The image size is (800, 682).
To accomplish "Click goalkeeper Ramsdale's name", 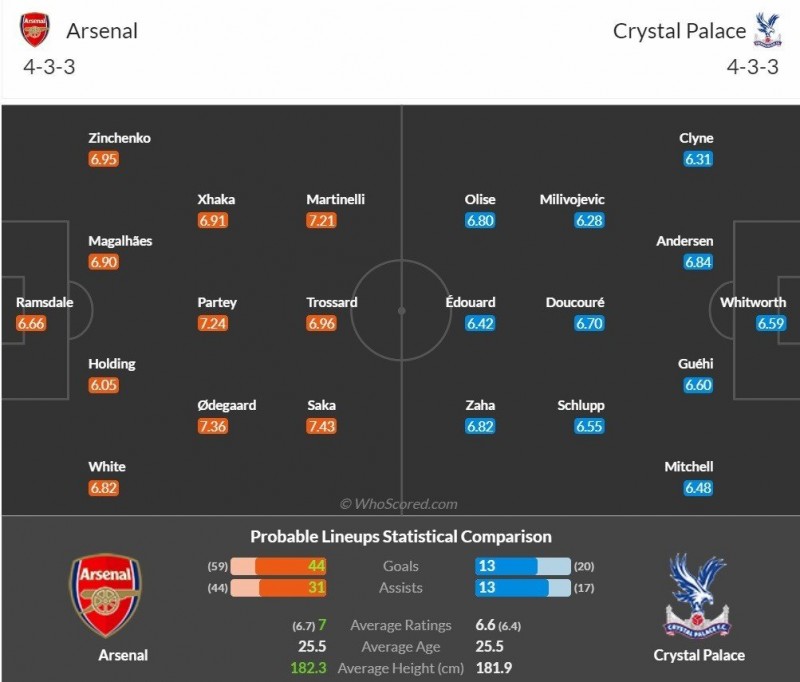I will click(44, 302).
